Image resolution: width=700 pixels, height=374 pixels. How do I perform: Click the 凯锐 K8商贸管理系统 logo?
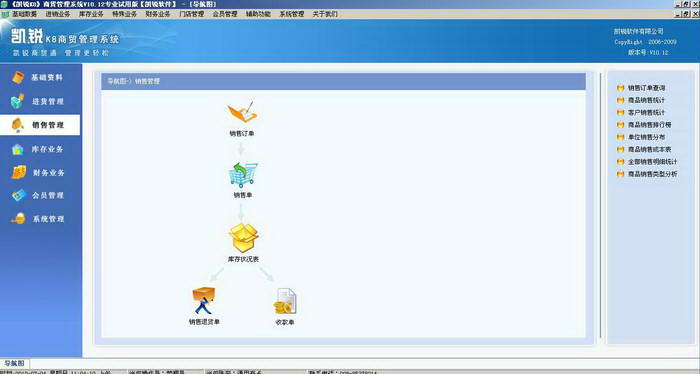click(65, 37)
